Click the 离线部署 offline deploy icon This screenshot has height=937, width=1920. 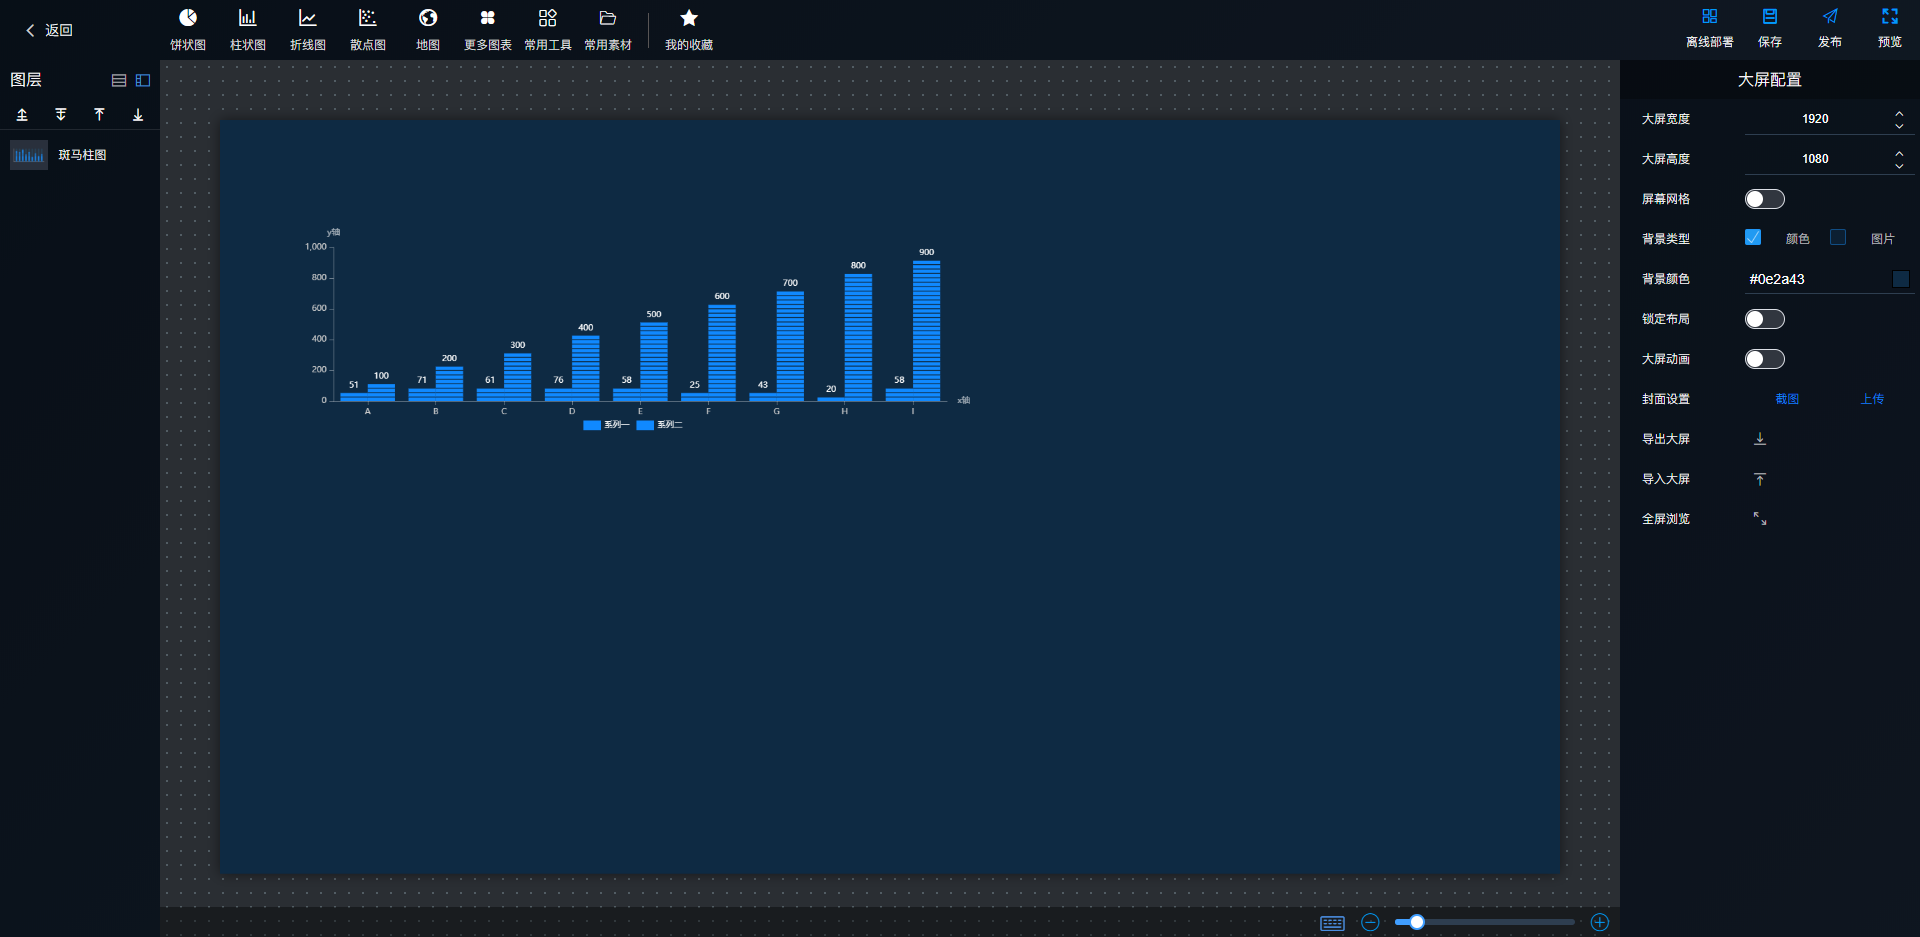tap(1710, 17)
